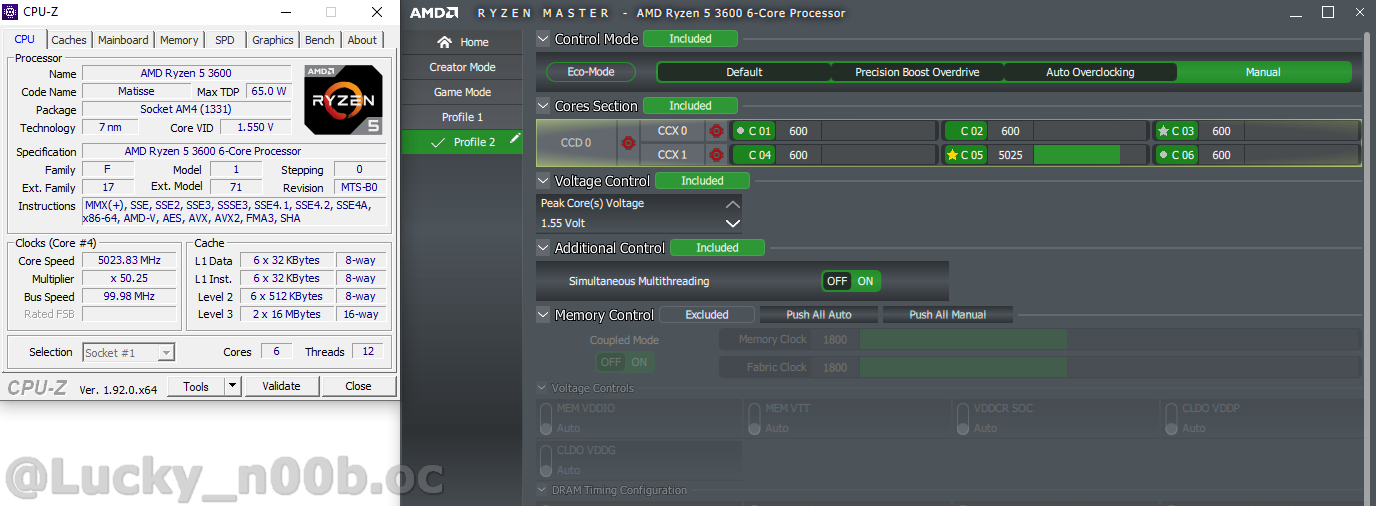
Task: Collapse the Voltage Control section
Action: (x=544, y=181)
